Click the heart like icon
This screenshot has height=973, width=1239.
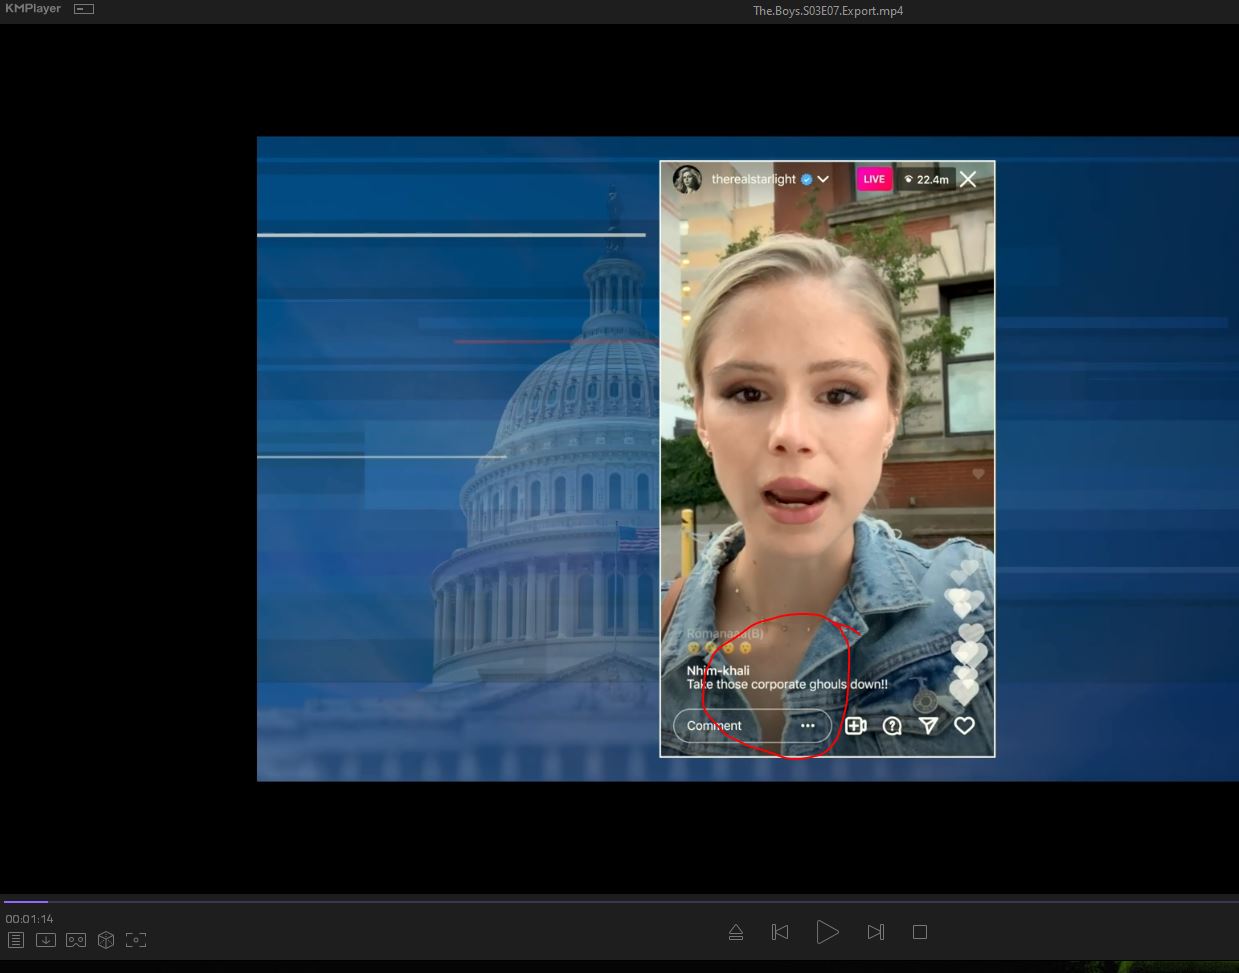coord(964,726)
